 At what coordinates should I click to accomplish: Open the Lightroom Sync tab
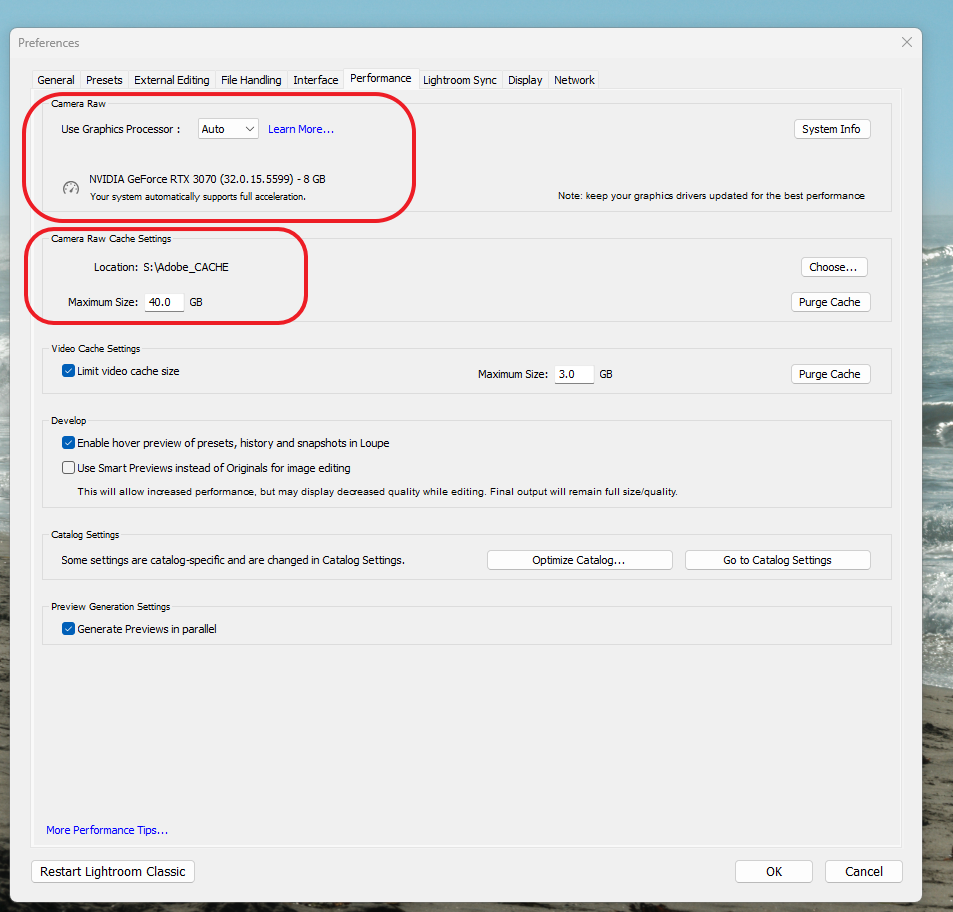point(459,80)
